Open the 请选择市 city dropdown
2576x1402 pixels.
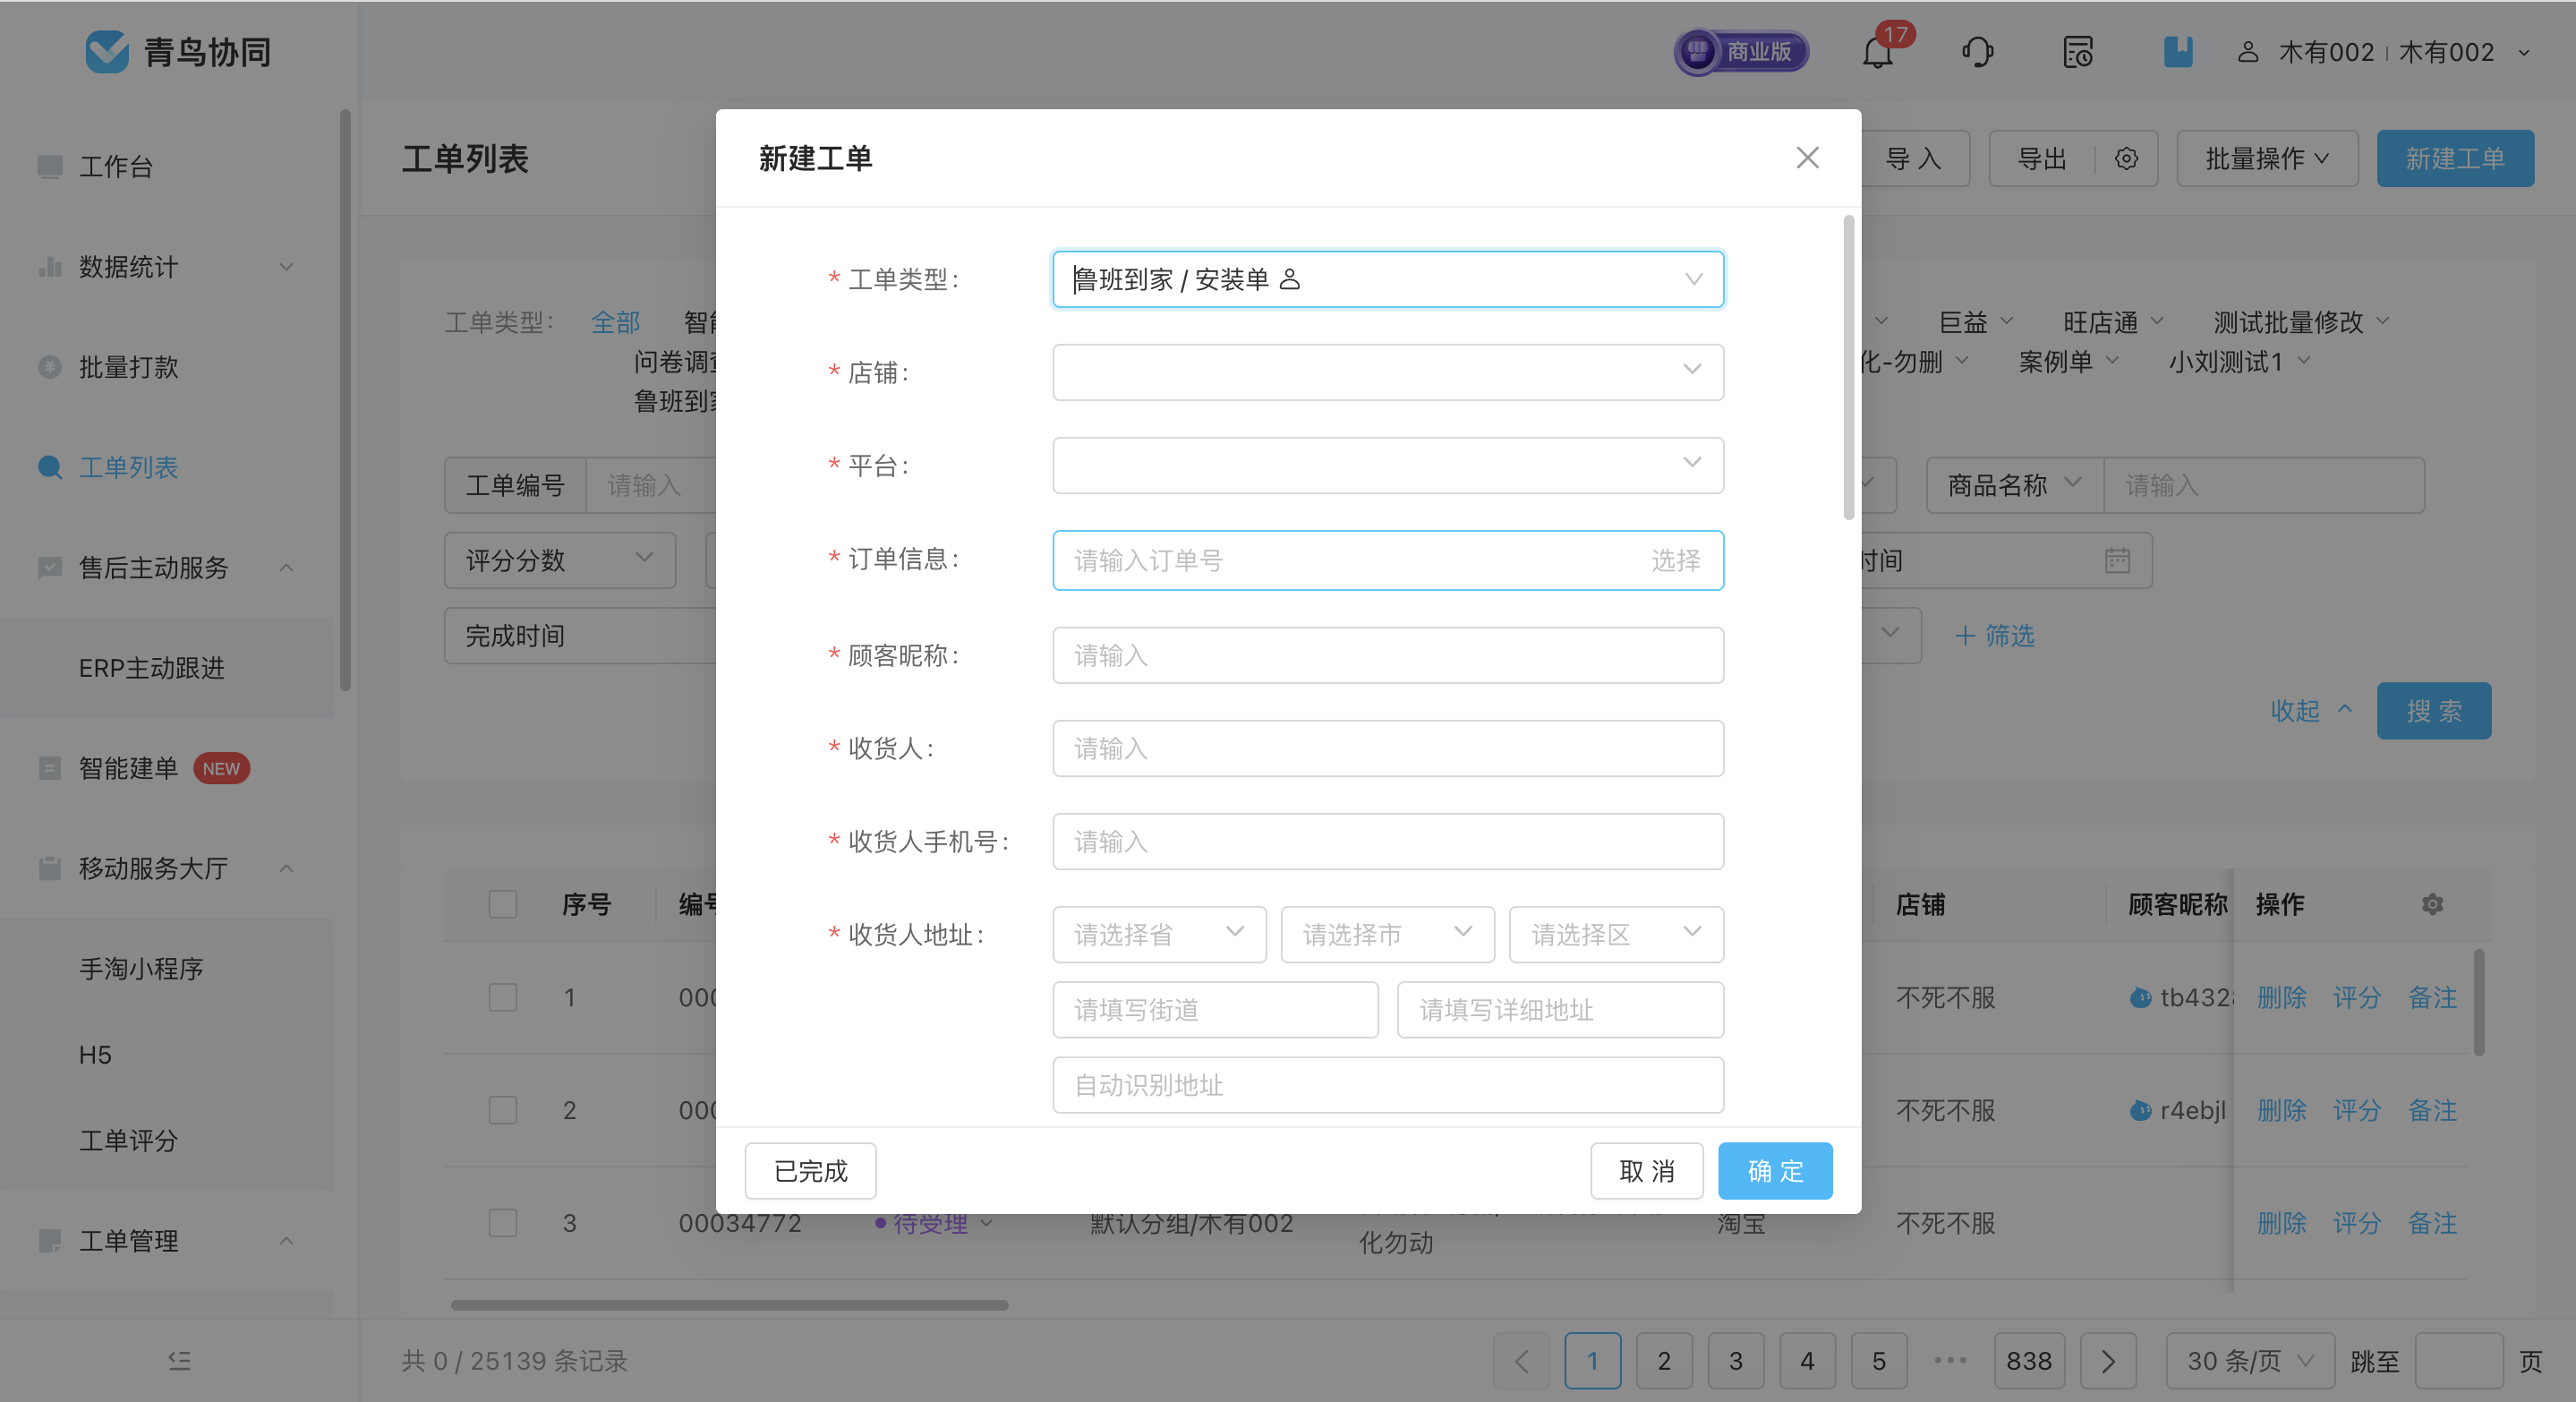[1387, 934]
